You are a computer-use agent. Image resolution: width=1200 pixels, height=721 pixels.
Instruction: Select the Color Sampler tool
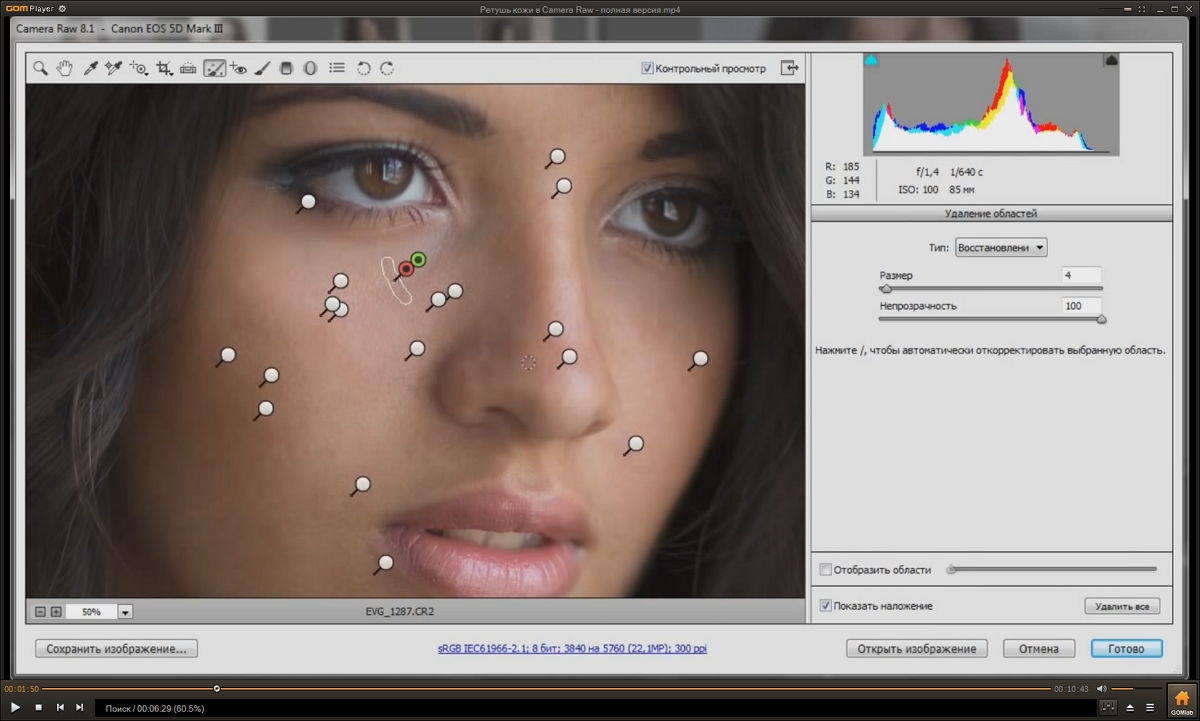coord(113,68)
